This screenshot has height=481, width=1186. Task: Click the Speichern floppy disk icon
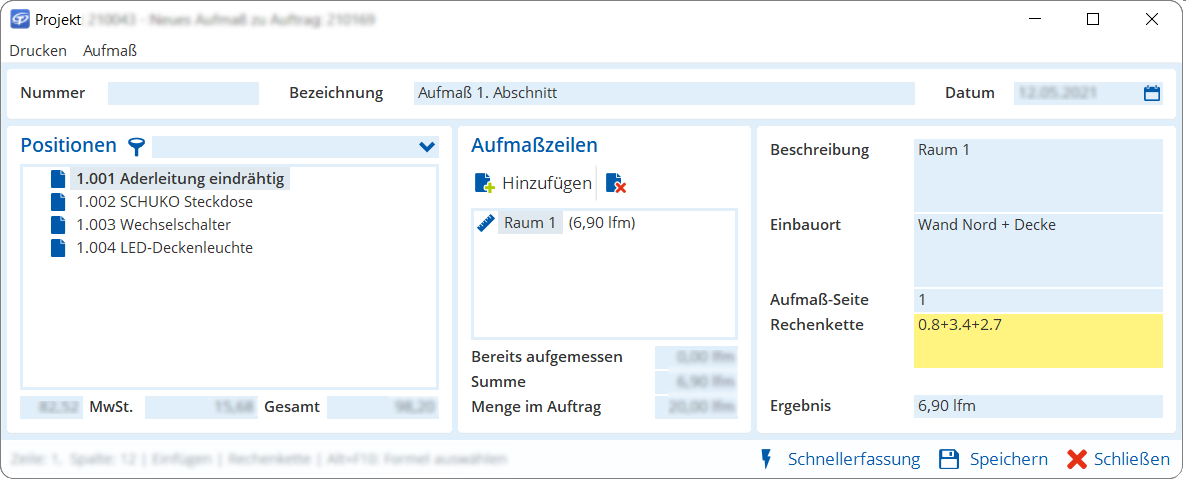(949, 459)
